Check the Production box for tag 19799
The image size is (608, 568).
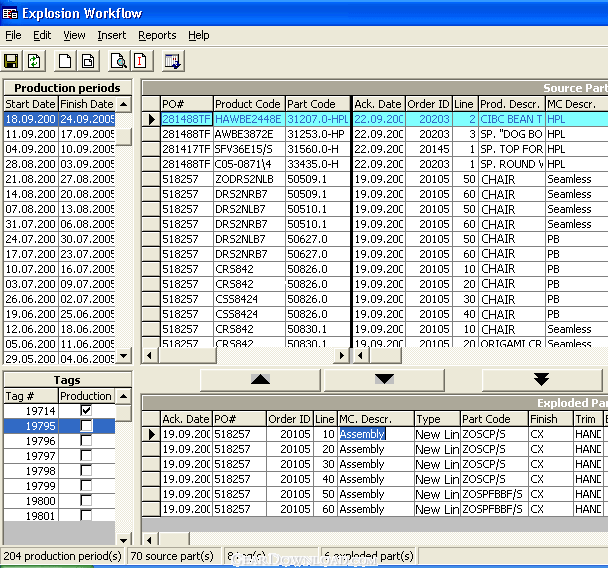(86, 485)
